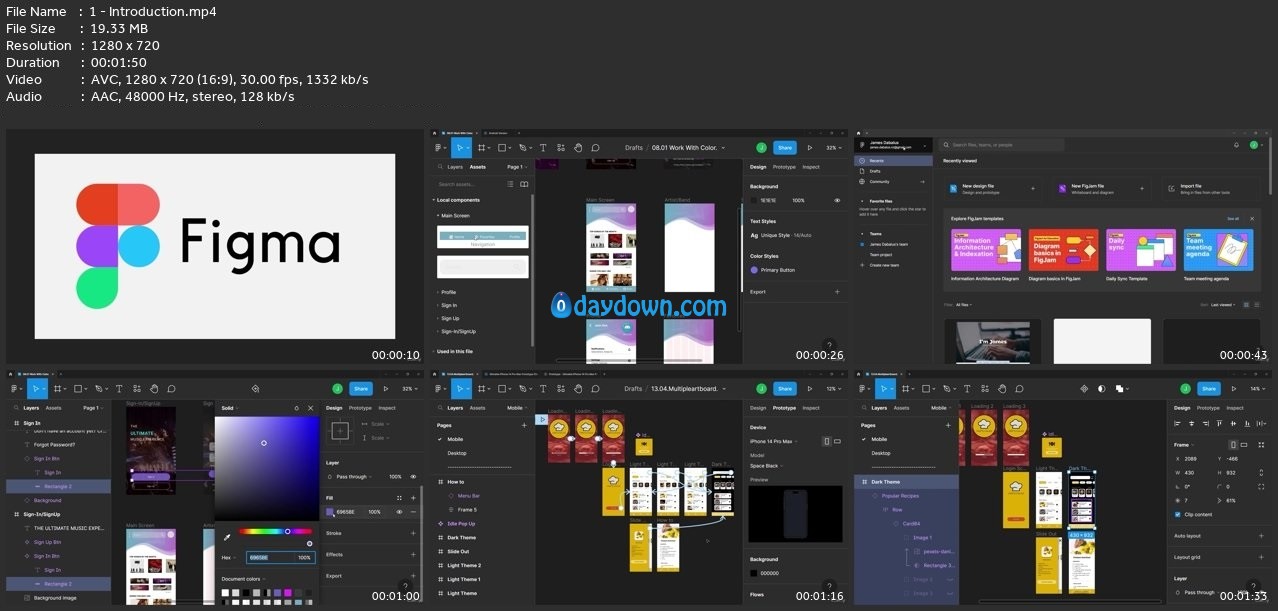Expand the Profile components group
This screenshot has width=1278, height=611.
tap(448, 292)
